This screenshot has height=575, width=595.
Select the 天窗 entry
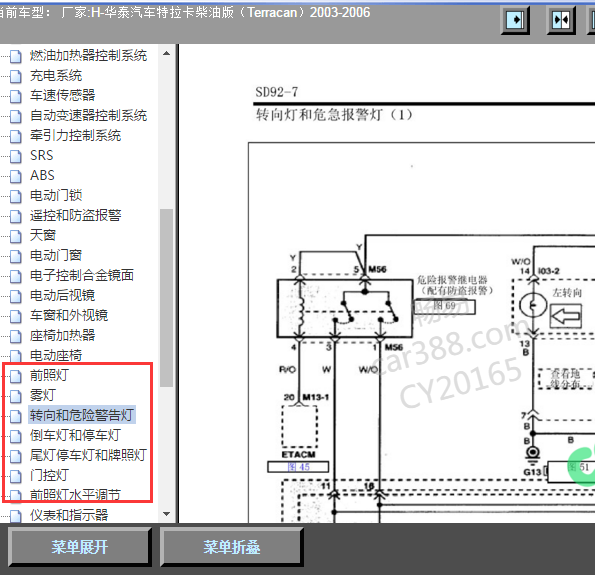coord(43,235)
